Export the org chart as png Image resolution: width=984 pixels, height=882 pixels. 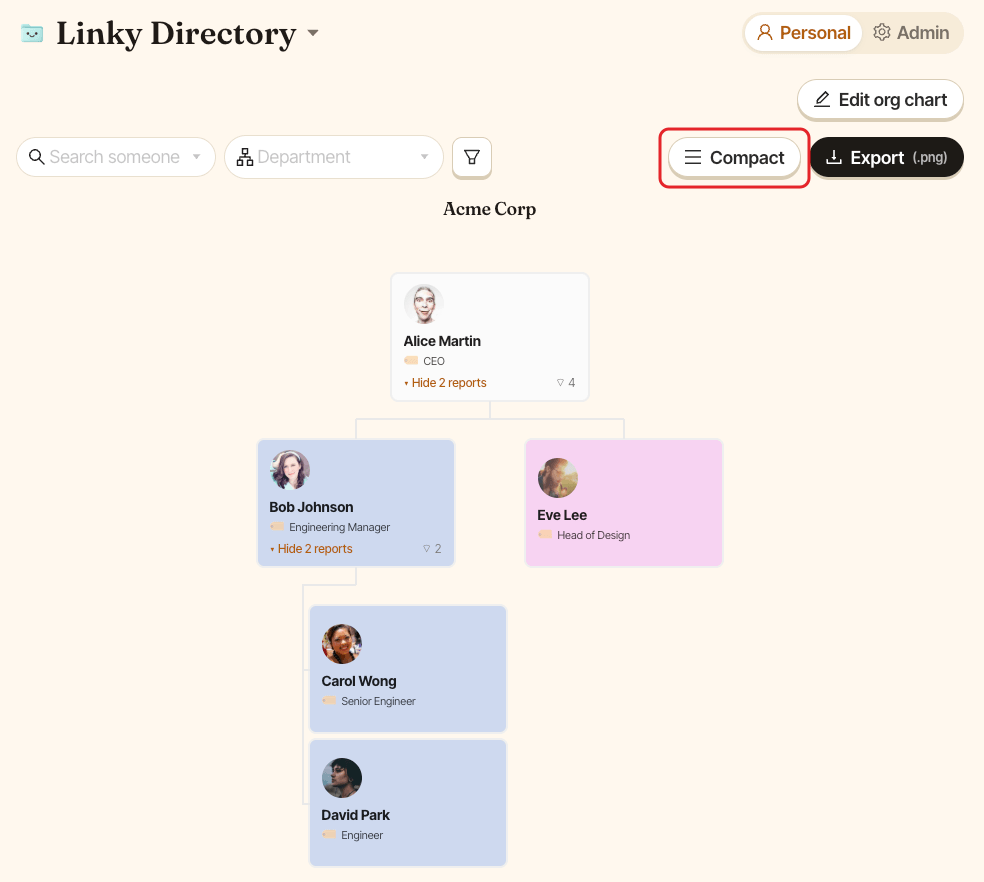[x=887, y=158]
